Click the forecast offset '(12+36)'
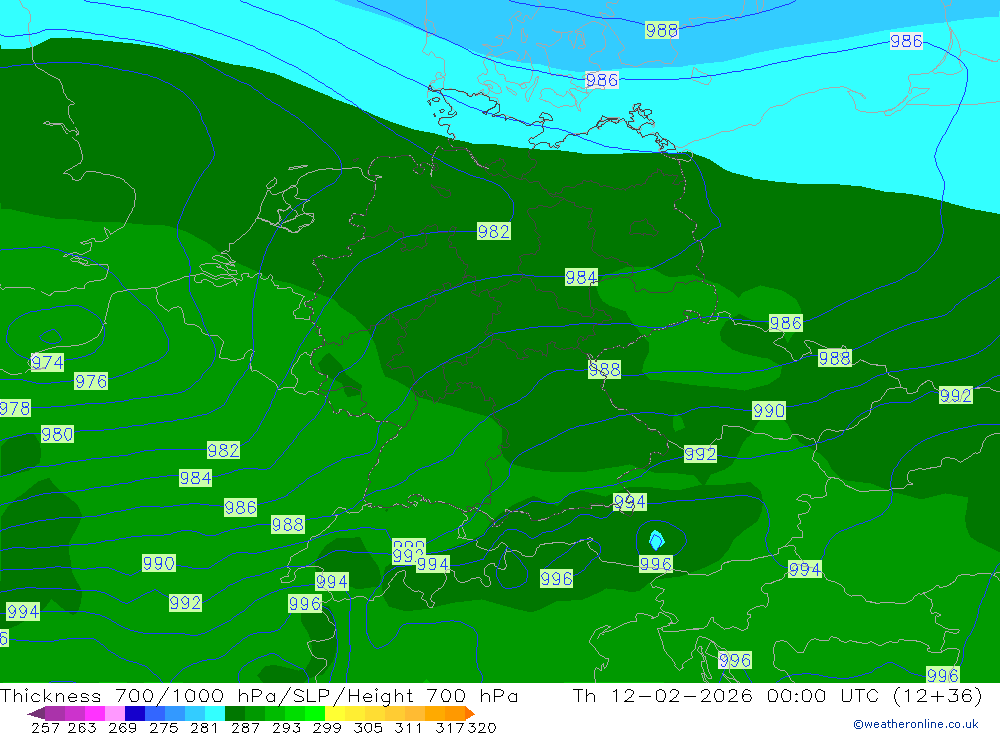 [938, 695]
